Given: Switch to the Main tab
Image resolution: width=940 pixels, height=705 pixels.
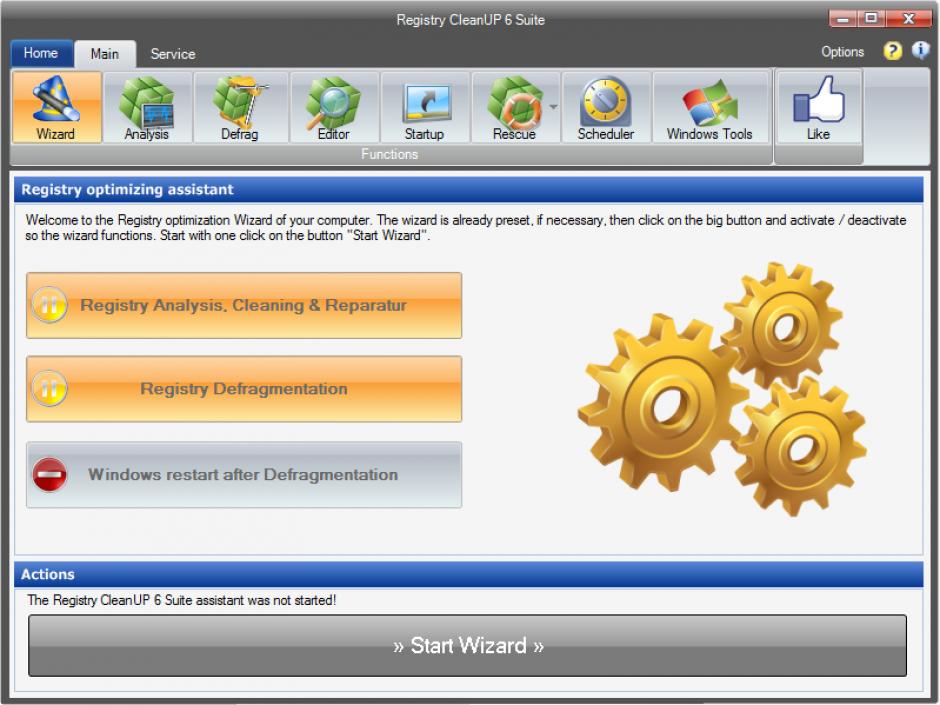Looking at the screenshot, I should coord(105,54).
